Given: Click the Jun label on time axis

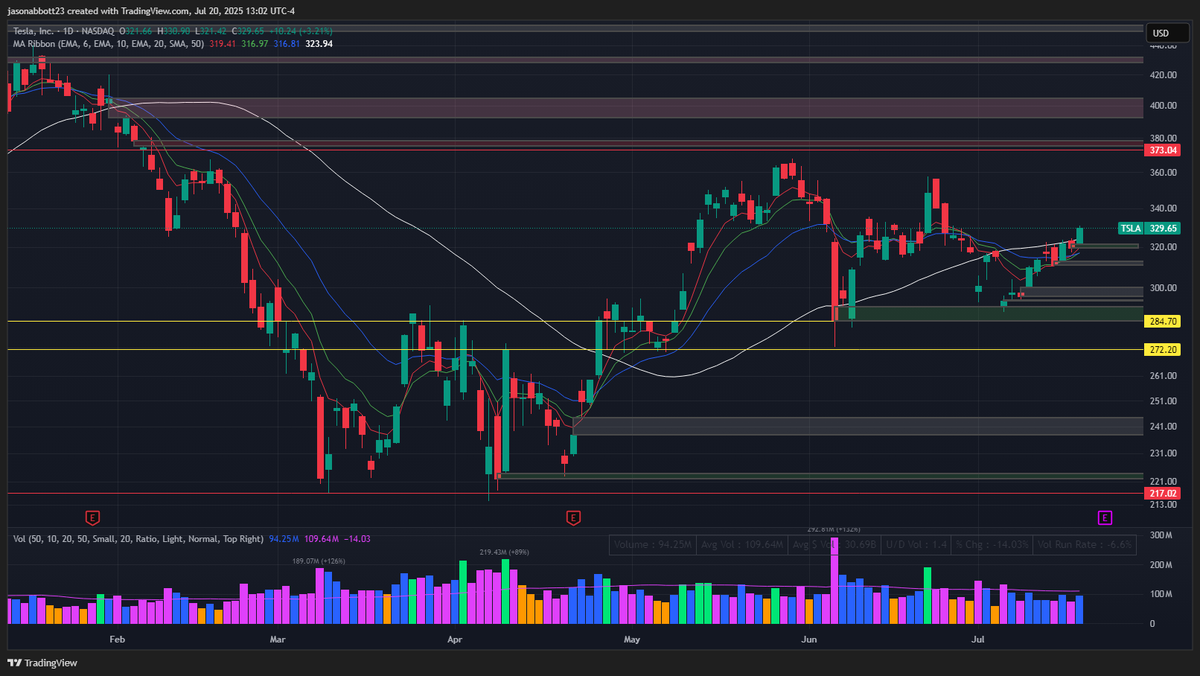Looking at the screenshot, I should pyautogui.click(x=808, y=637).
